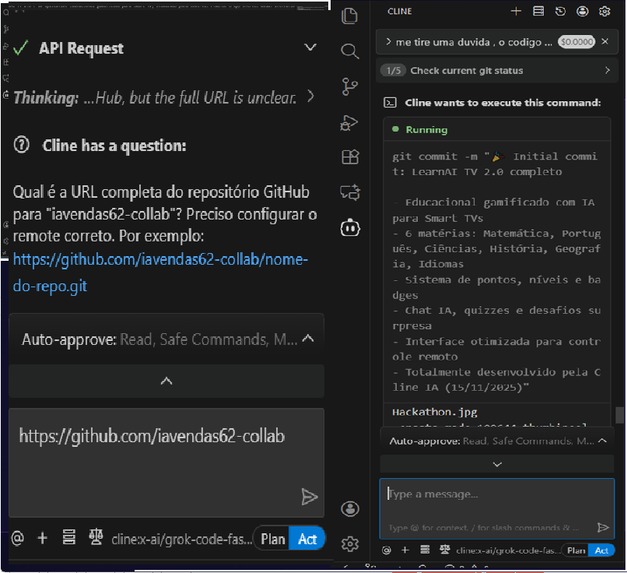This screenshot has width=627, height=573.
Task: Open Source Control branch icon
Action: coord(350,86)
